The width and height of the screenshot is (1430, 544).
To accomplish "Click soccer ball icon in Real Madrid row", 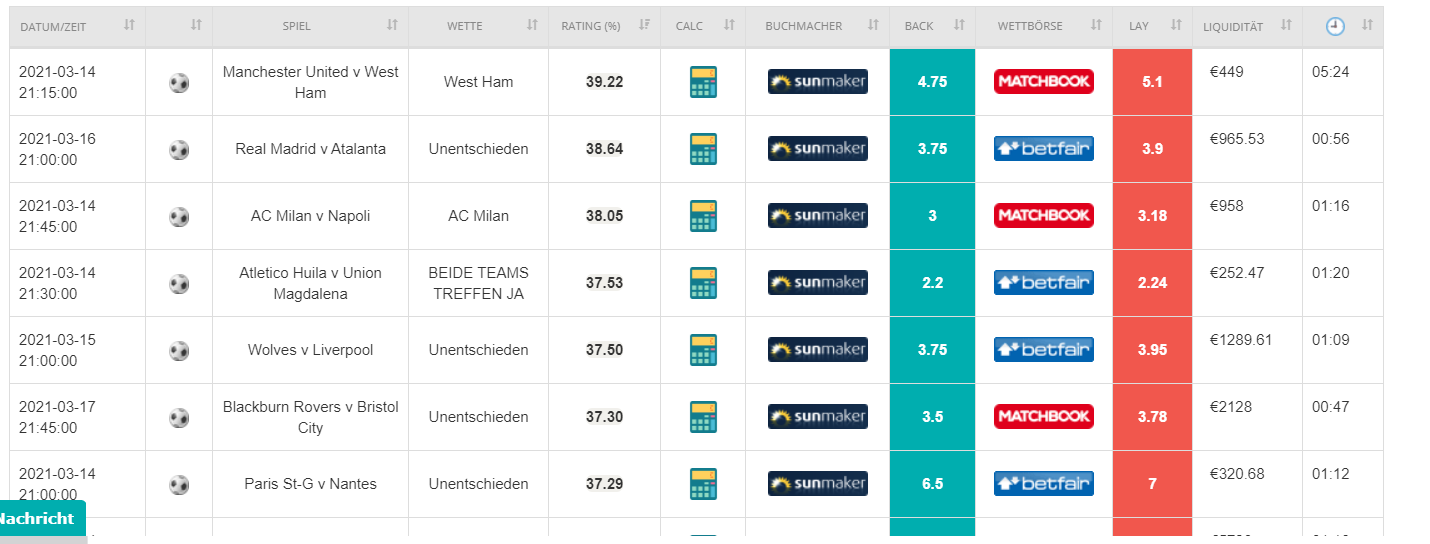I will (179, 150).
